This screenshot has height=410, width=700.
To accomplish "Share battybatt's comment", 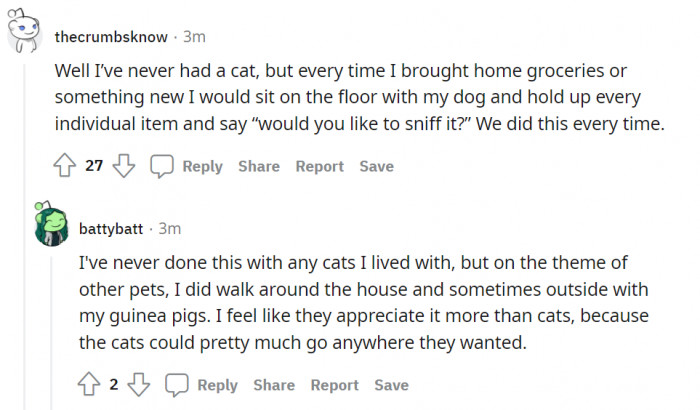I will point(273,384).
